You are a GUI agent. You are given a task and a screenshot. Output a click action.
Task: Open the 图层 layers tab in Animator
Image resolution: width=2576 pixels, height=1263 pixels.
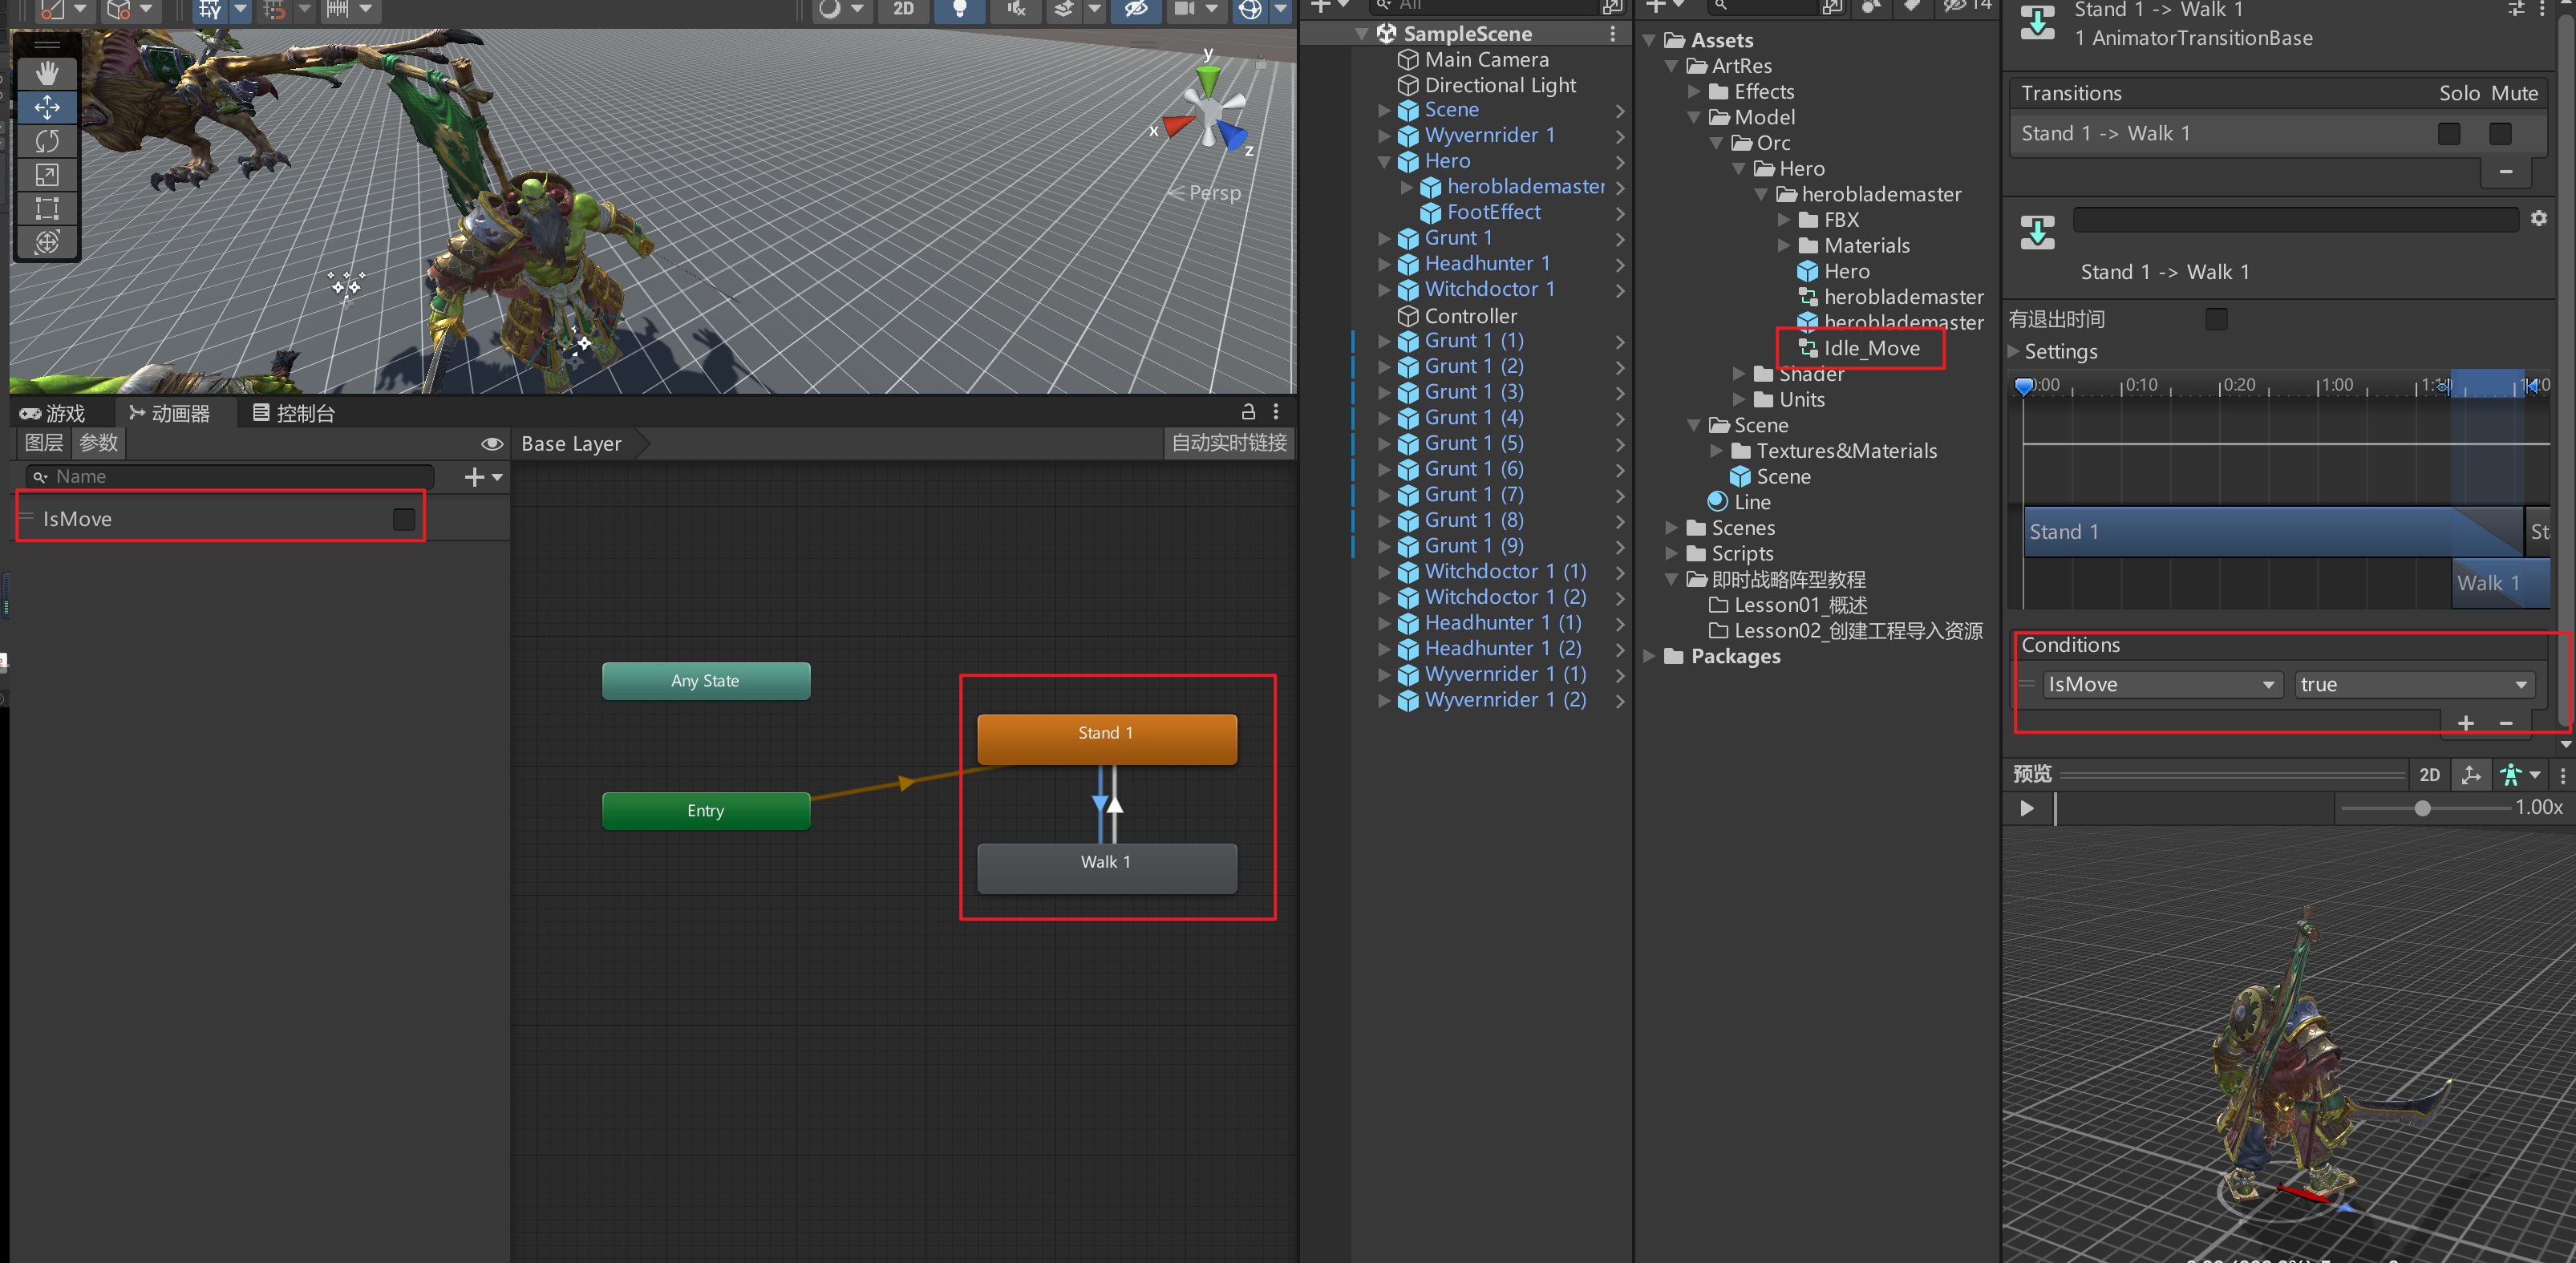click(44, 443)
